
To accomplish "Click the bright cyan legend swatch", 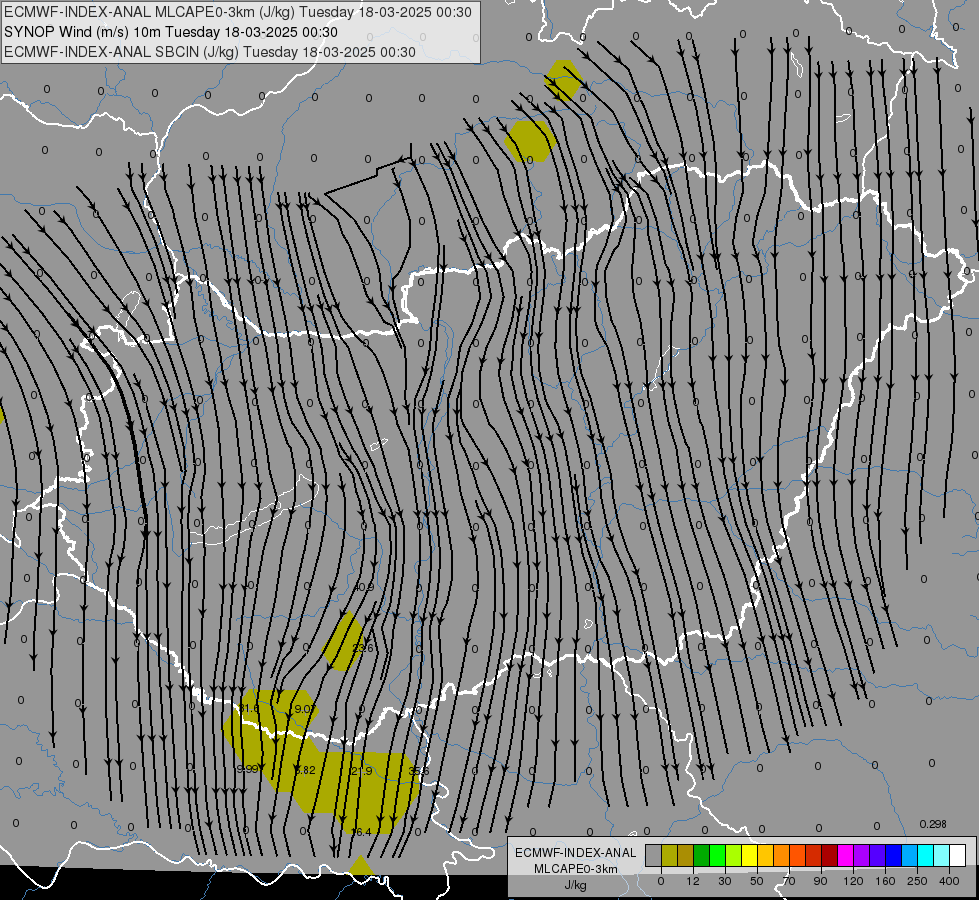I will [925, 855].
